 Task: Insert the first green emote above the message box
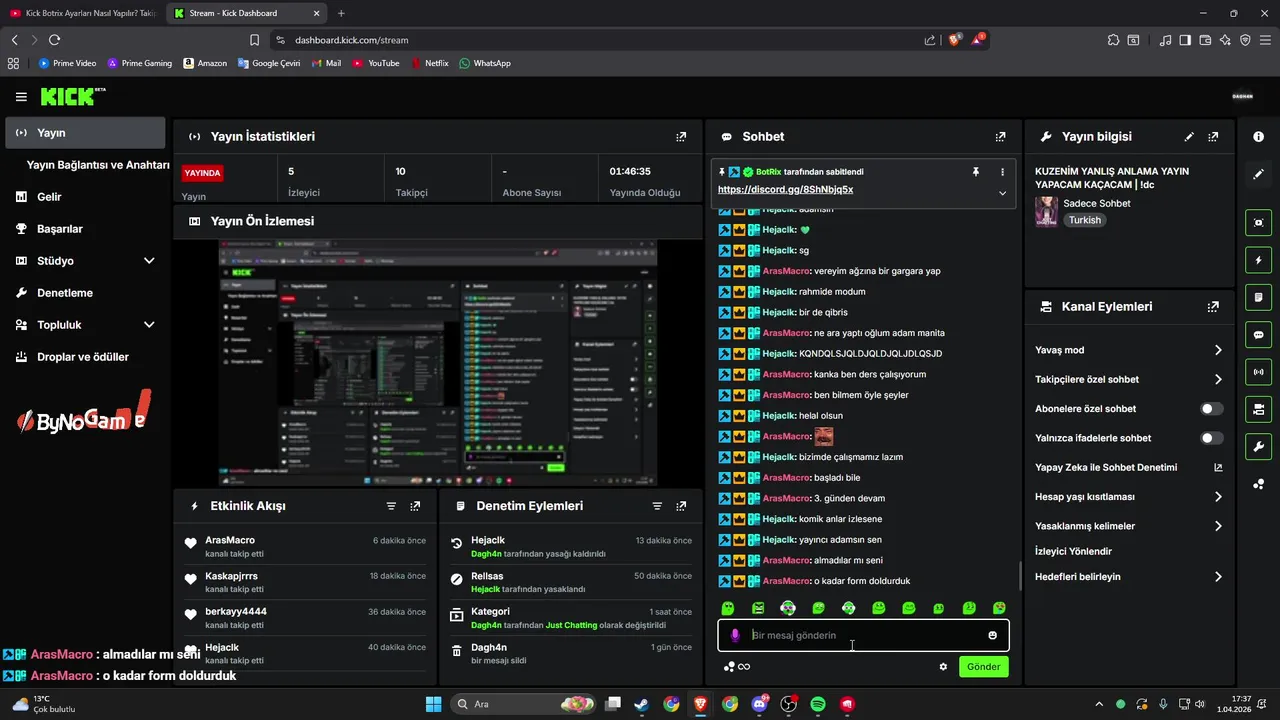tap(728, 608)
